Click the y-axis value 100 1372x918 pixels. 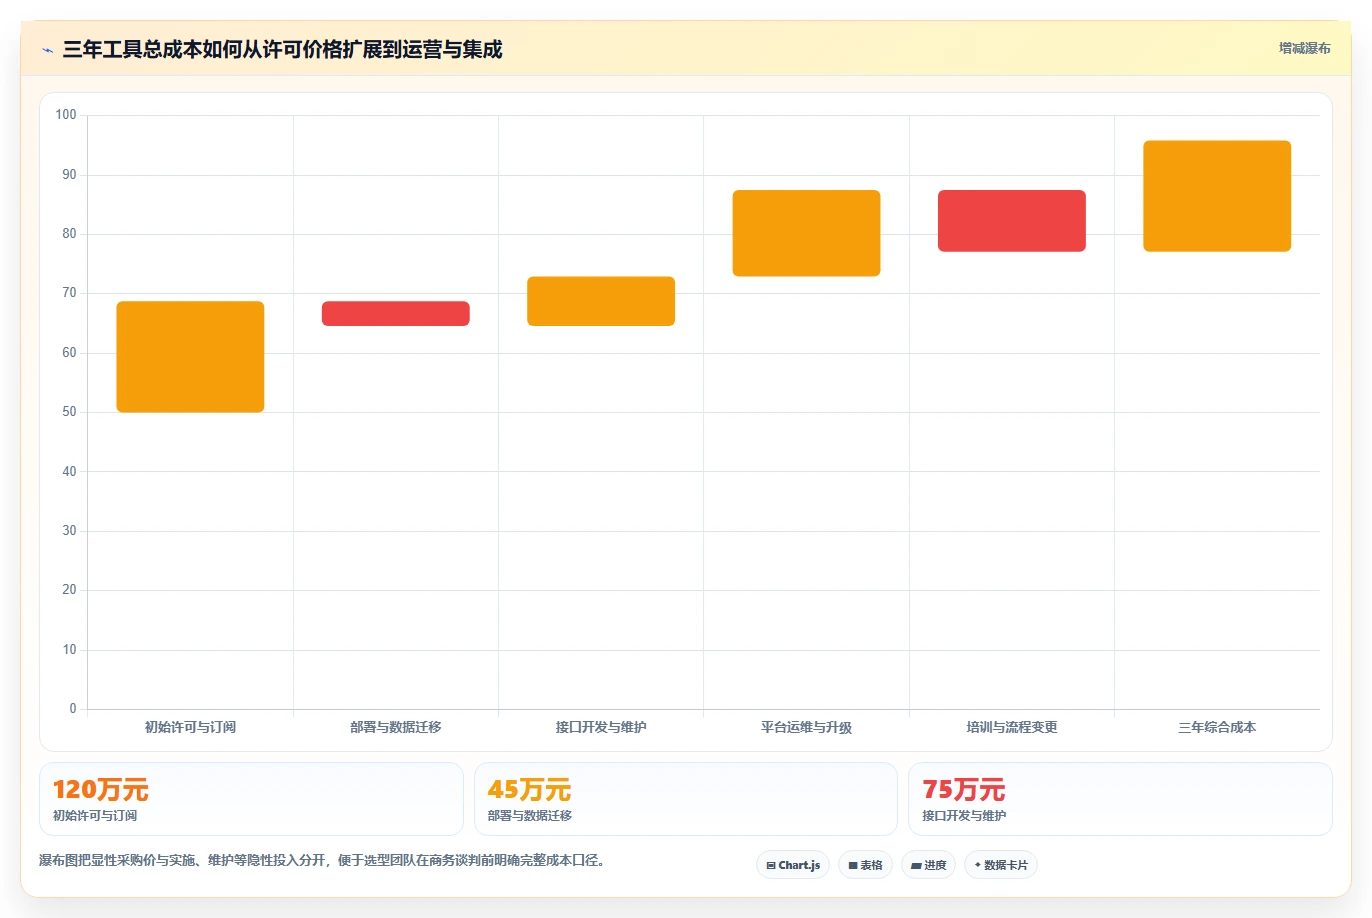coord(66,115)
